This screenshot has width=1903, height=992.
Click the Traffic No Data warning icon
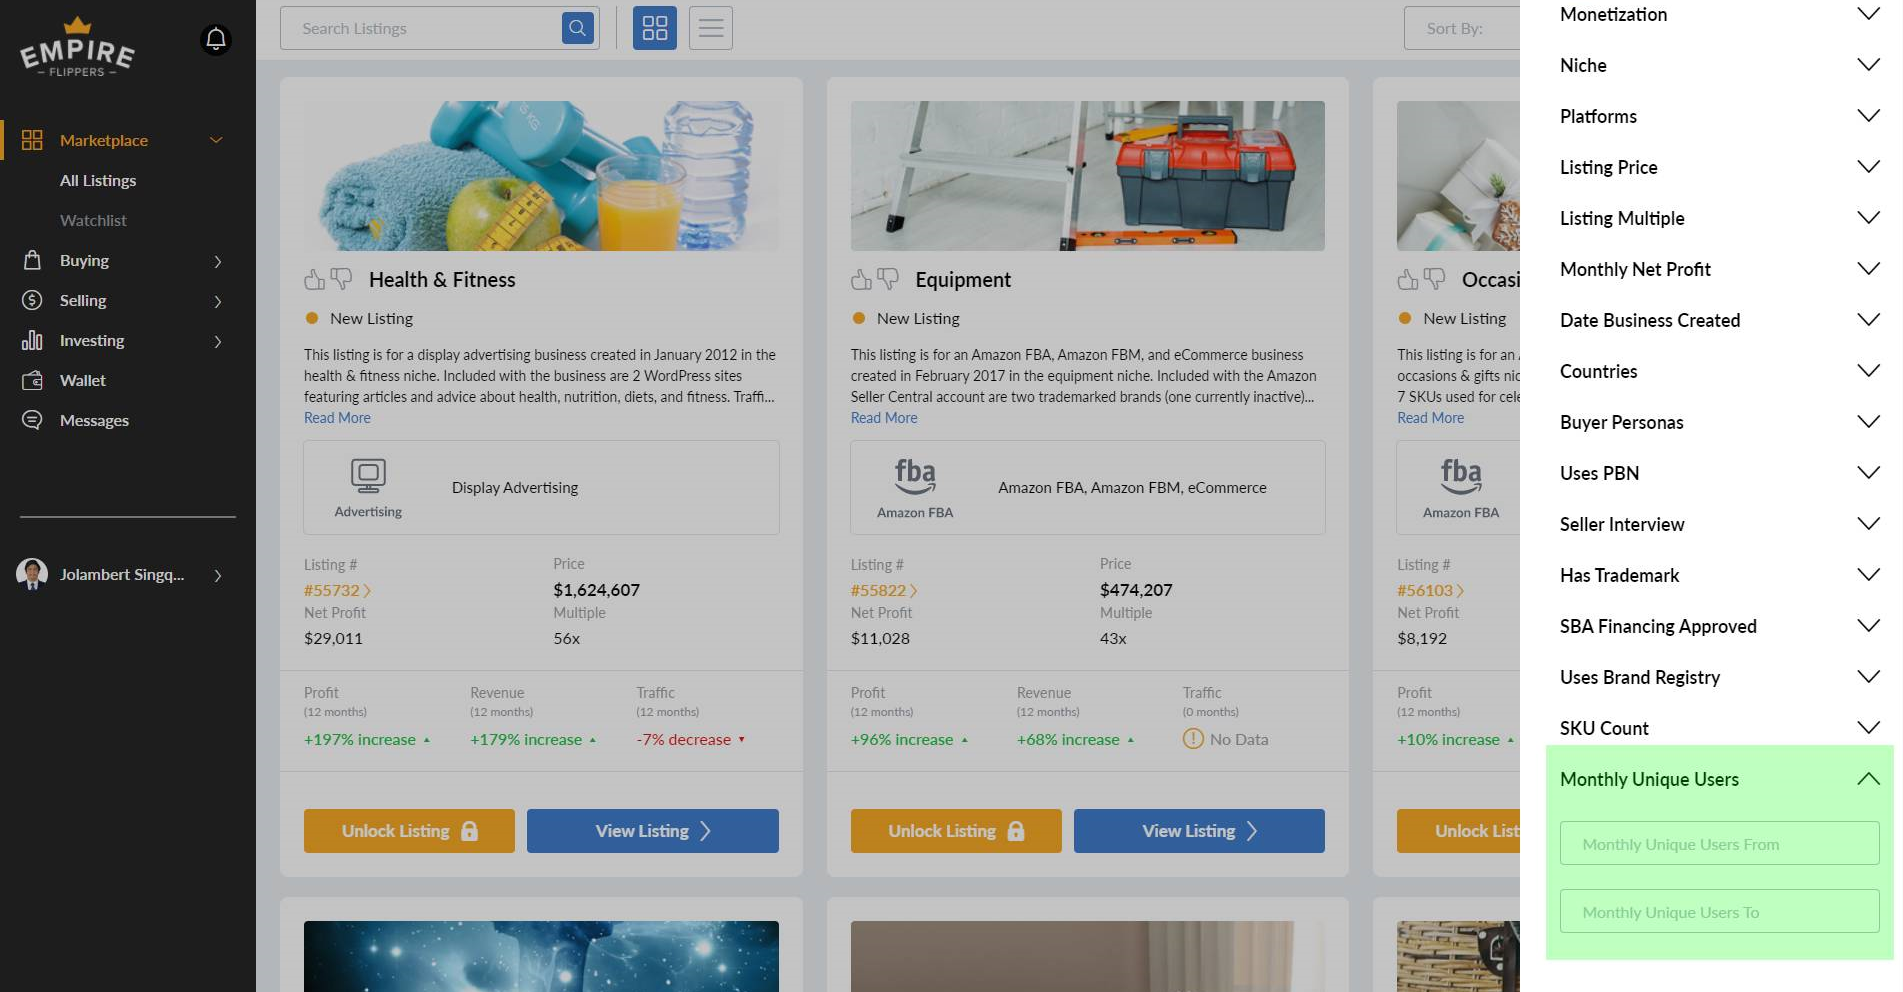pyautogui.click(x=1193, y=739)
